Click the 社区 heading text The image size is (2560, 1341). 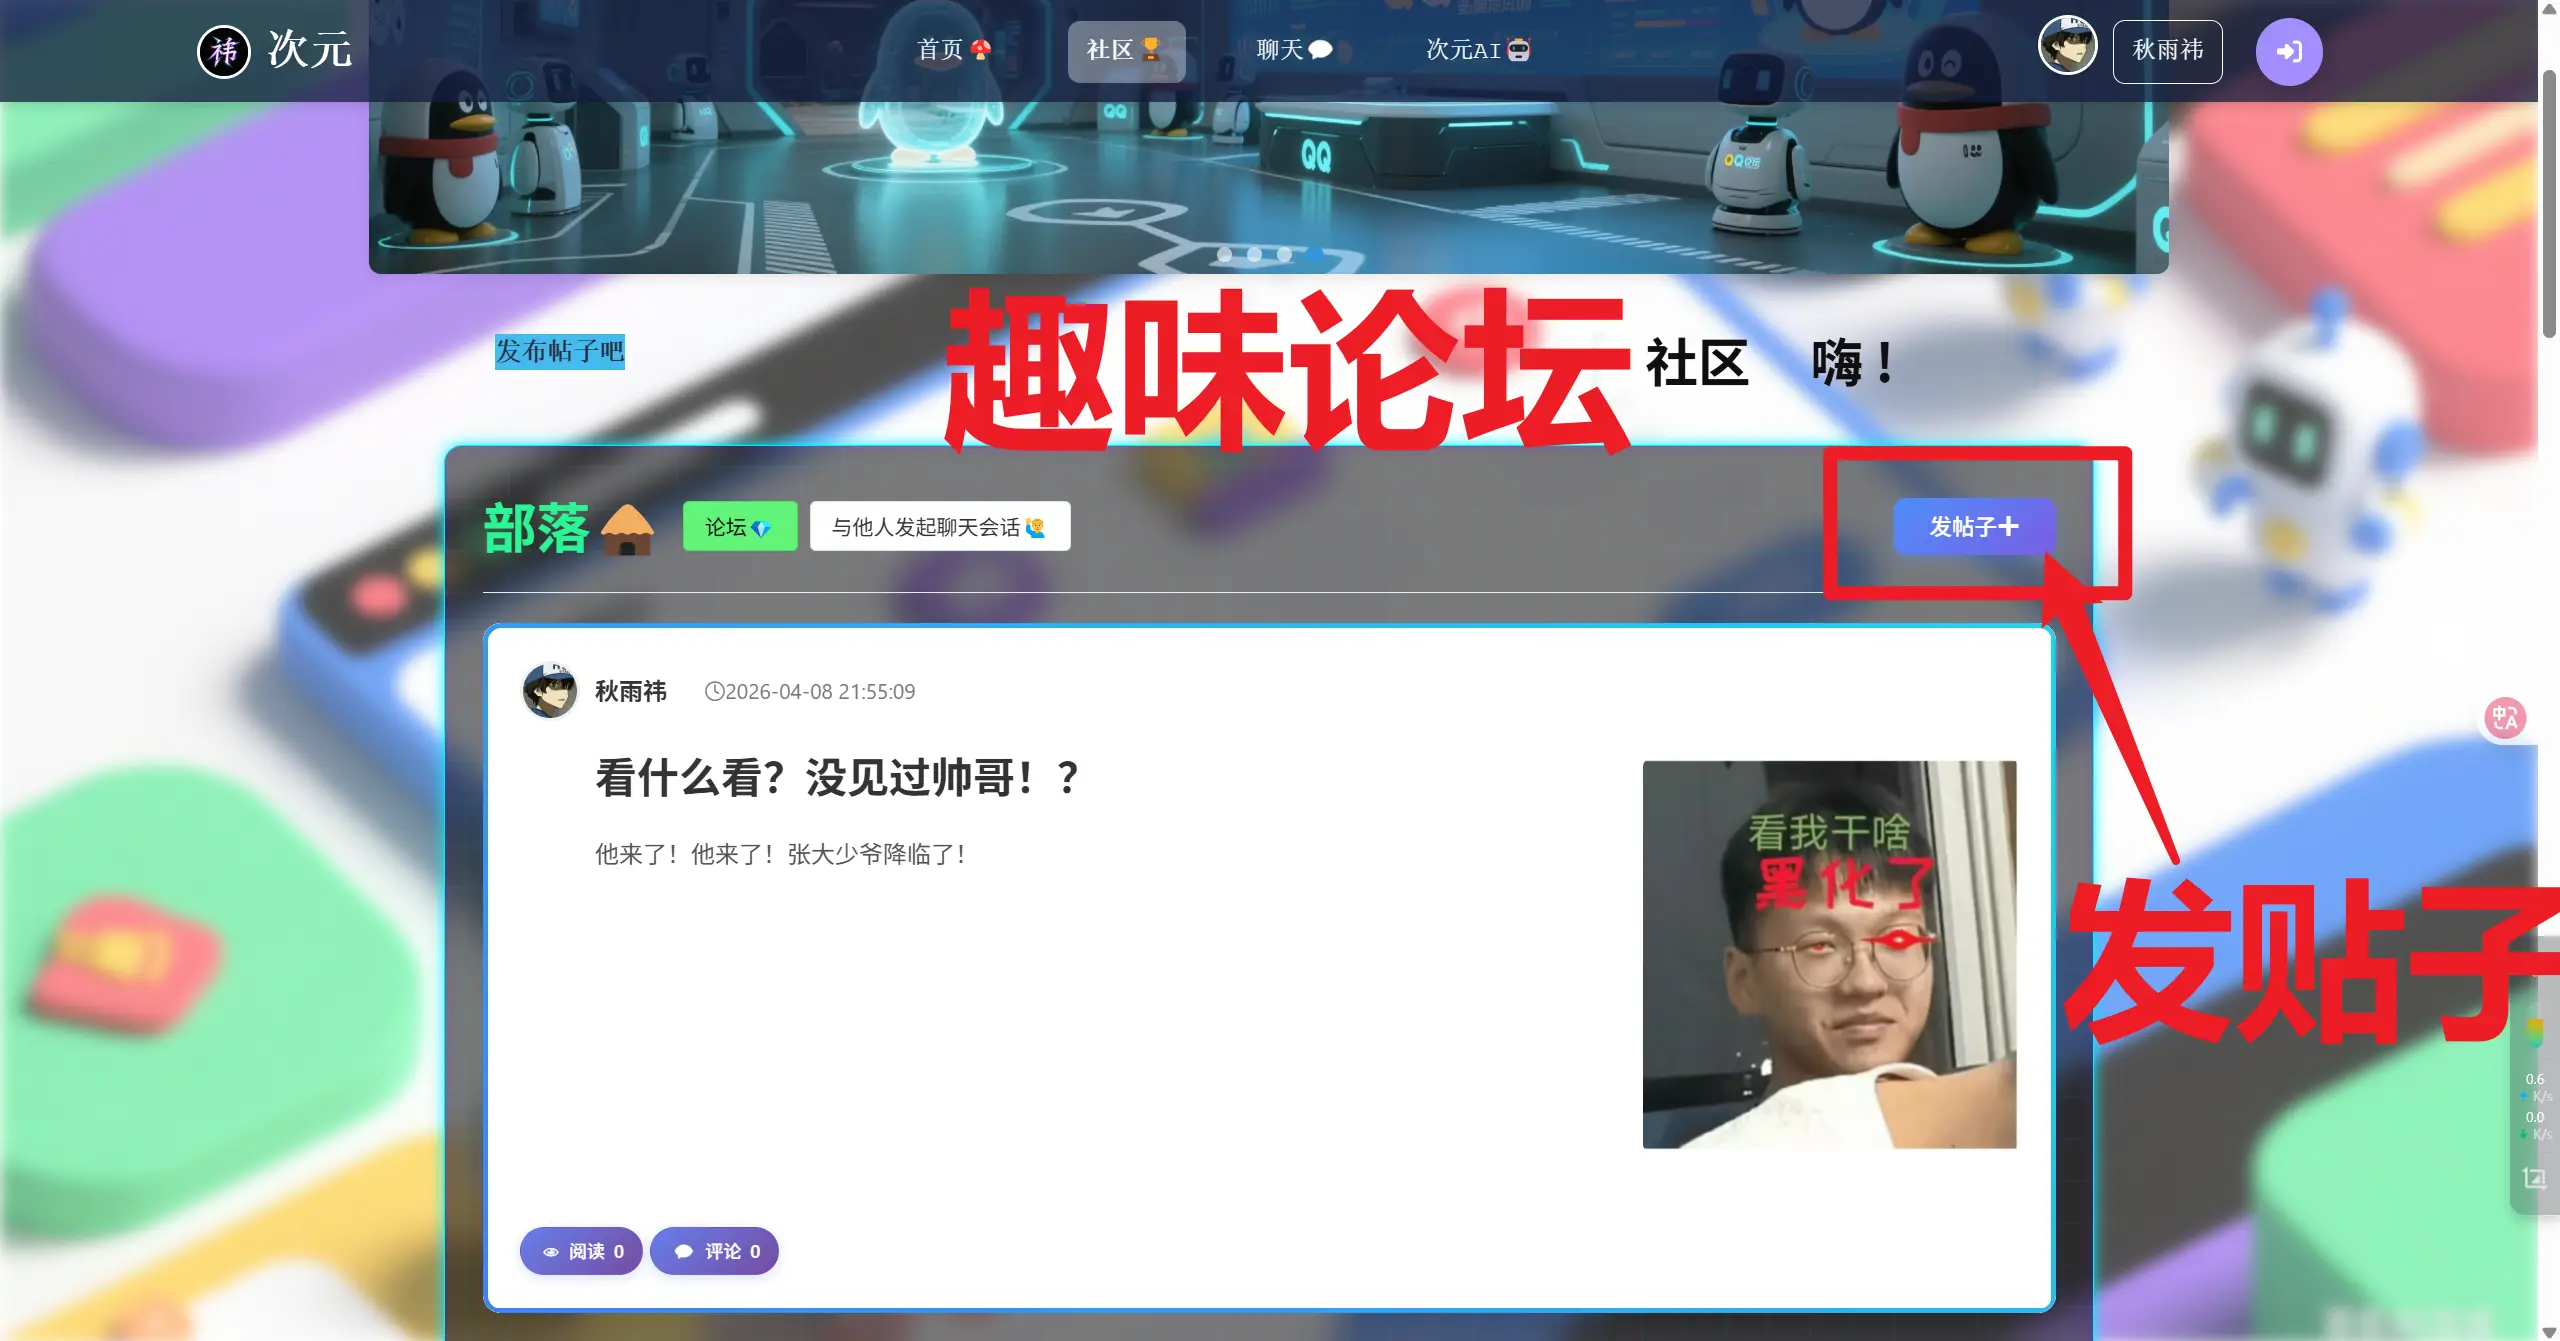(1697, 362)
